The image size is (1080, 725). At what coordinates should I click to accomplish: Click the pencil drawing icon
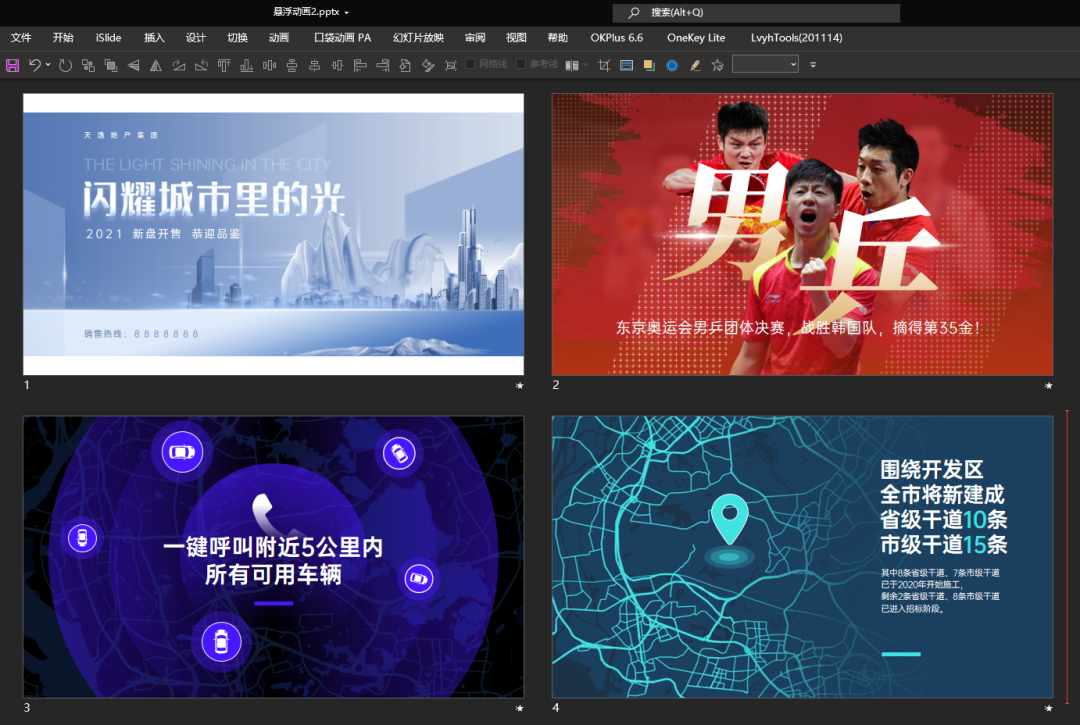[695, 65]
